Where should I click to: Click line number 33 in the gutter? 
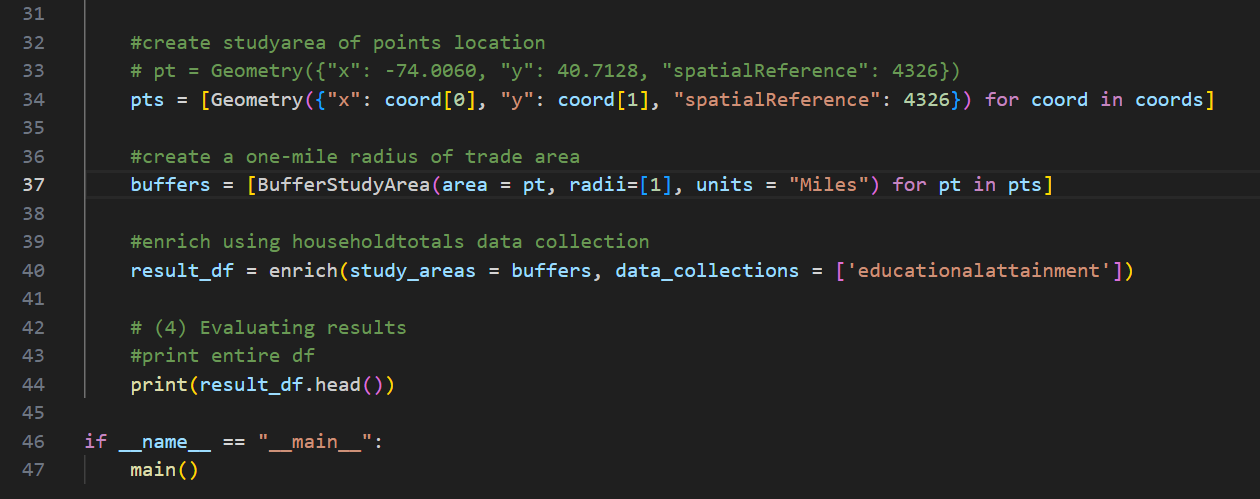[34, 71]
